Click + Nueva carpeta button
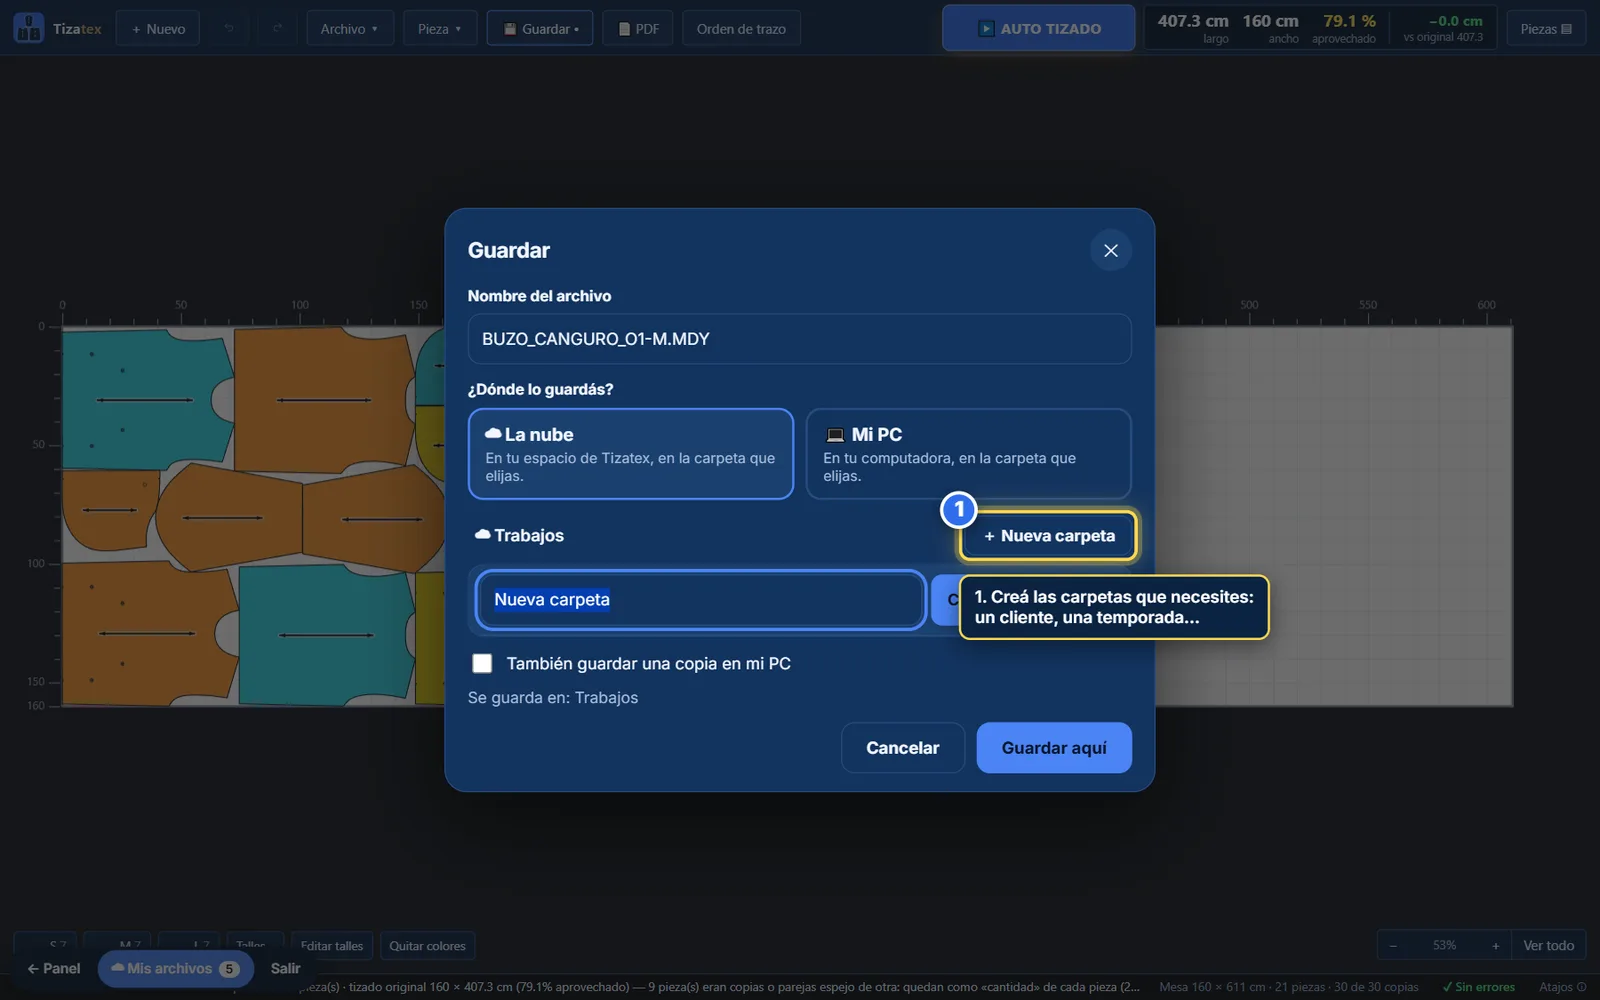This screenshot has height=1000, width=1600. (1048, 536)
